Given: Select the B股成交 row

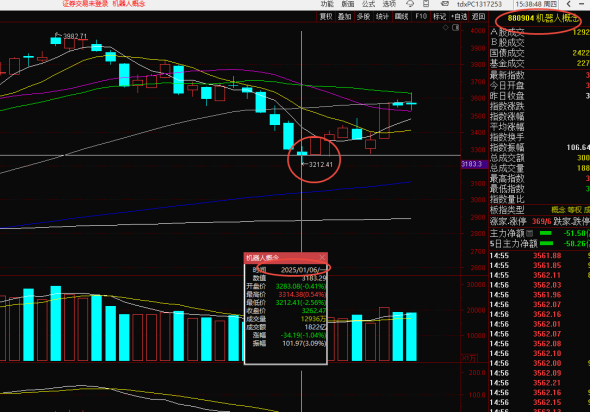Looking at the screenshot, I should coord(540,43).
